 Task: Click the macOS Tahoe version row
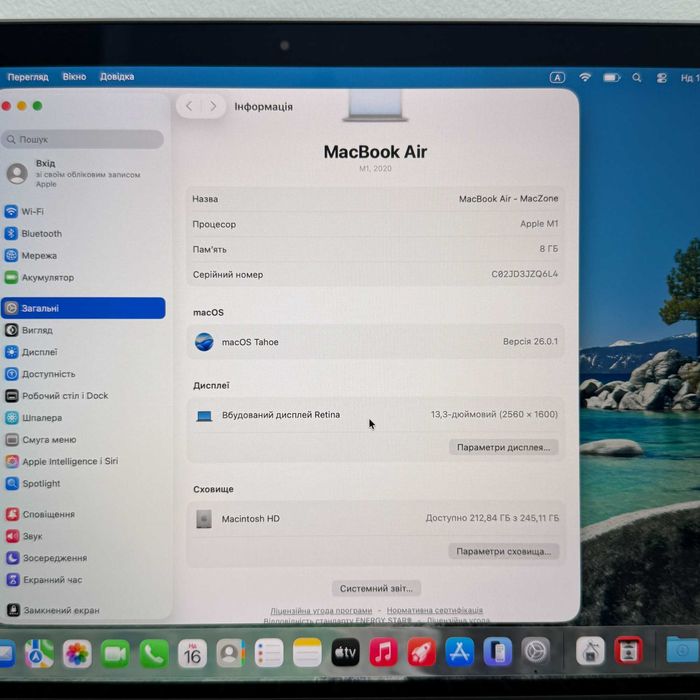(x=375, y=342)
